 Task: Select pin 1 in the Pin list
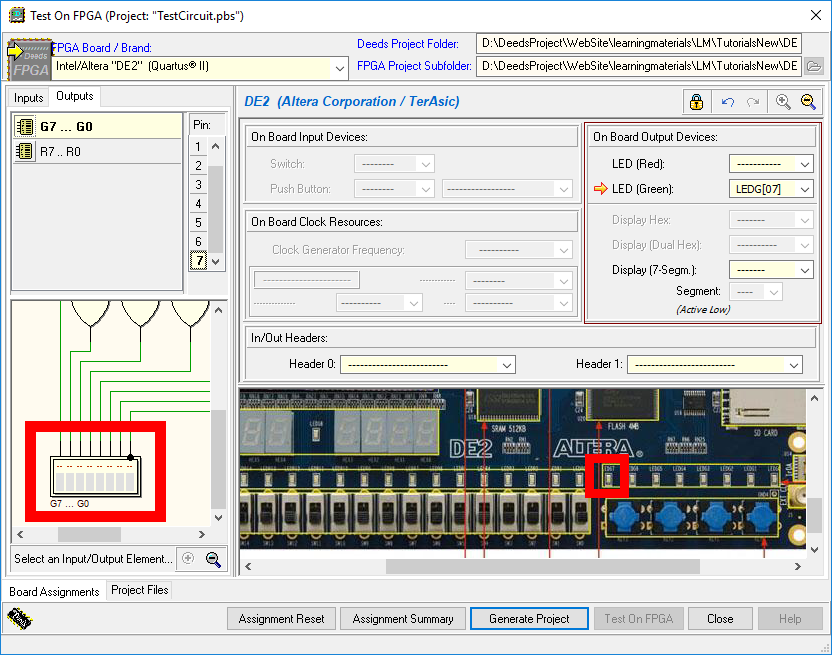[198, 146]
